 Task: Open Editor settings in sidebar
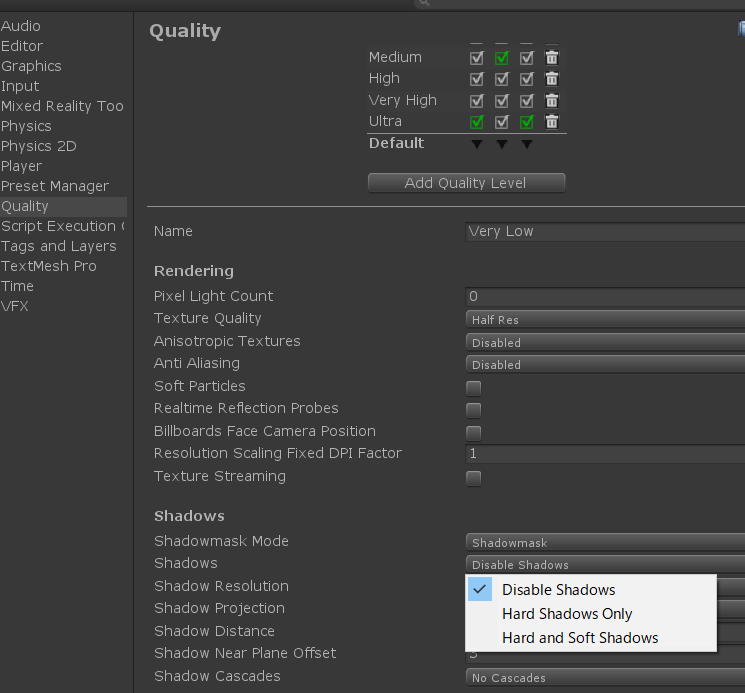tap(22, 46)
